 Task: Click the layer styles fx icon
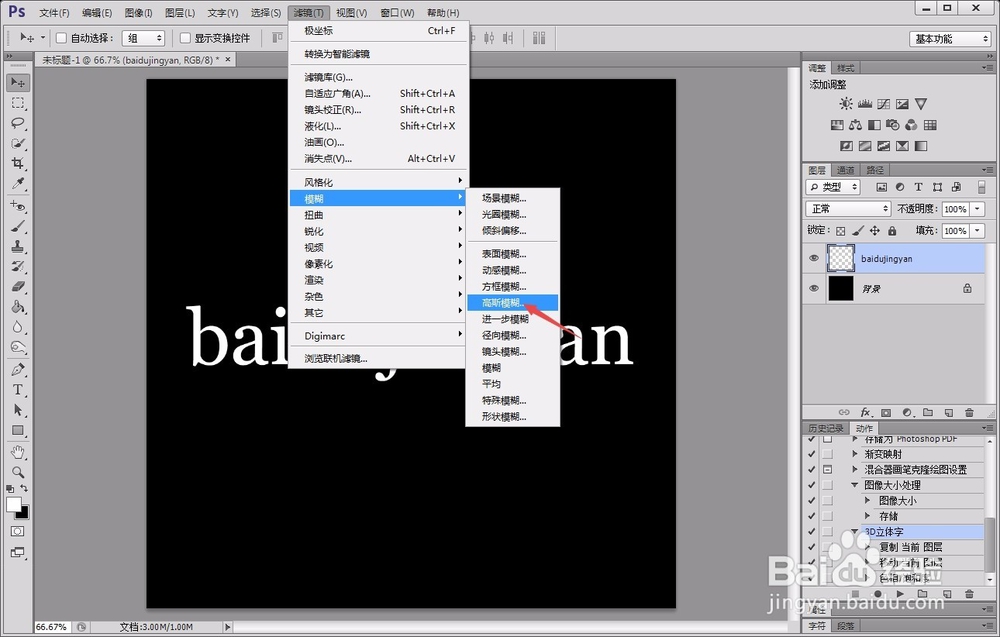click(865, 413)
